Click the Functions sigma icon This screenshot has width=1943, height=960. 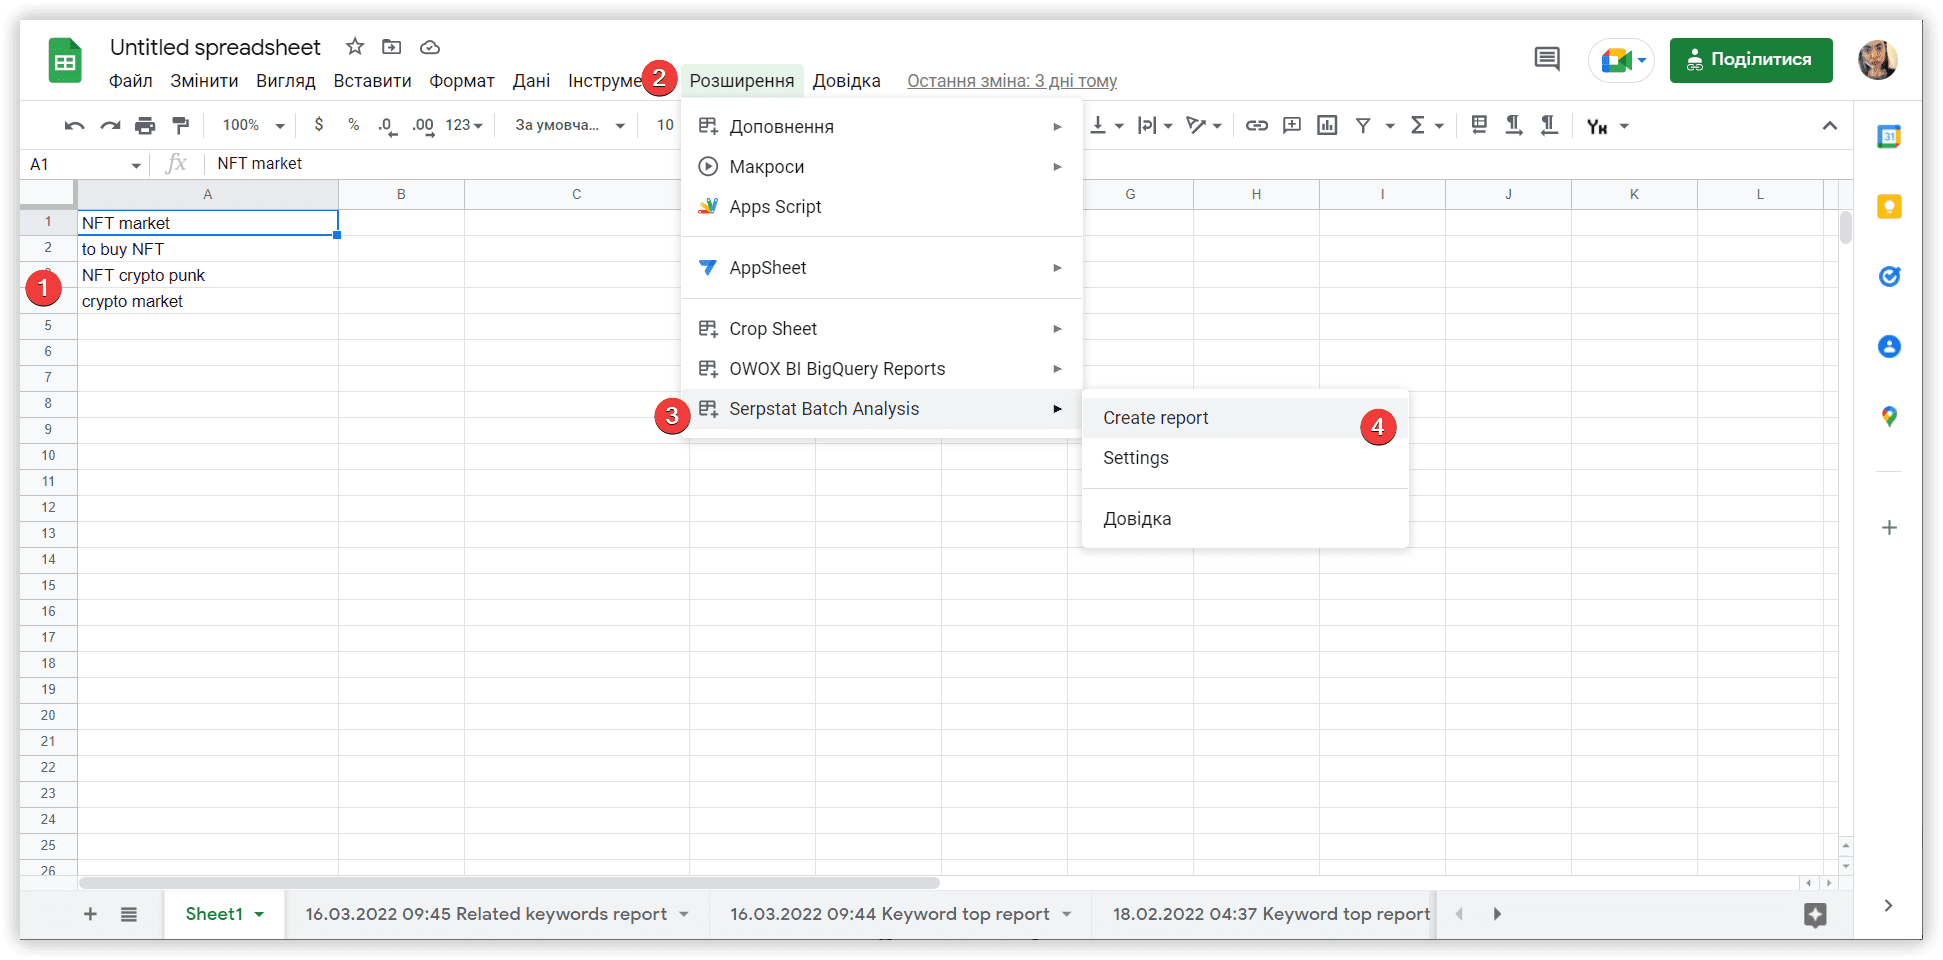(x=1417, y=125)
